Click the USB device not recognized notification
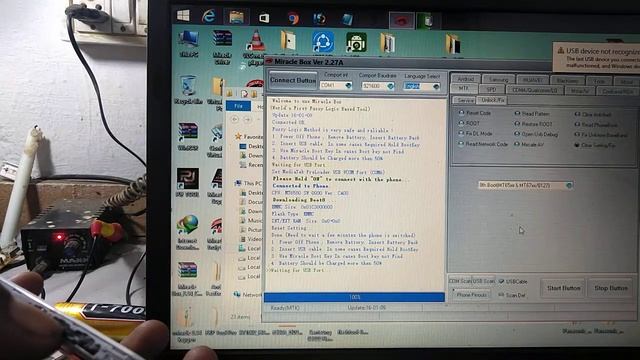Screen dimensions: 640x360 tap(597, 58)
